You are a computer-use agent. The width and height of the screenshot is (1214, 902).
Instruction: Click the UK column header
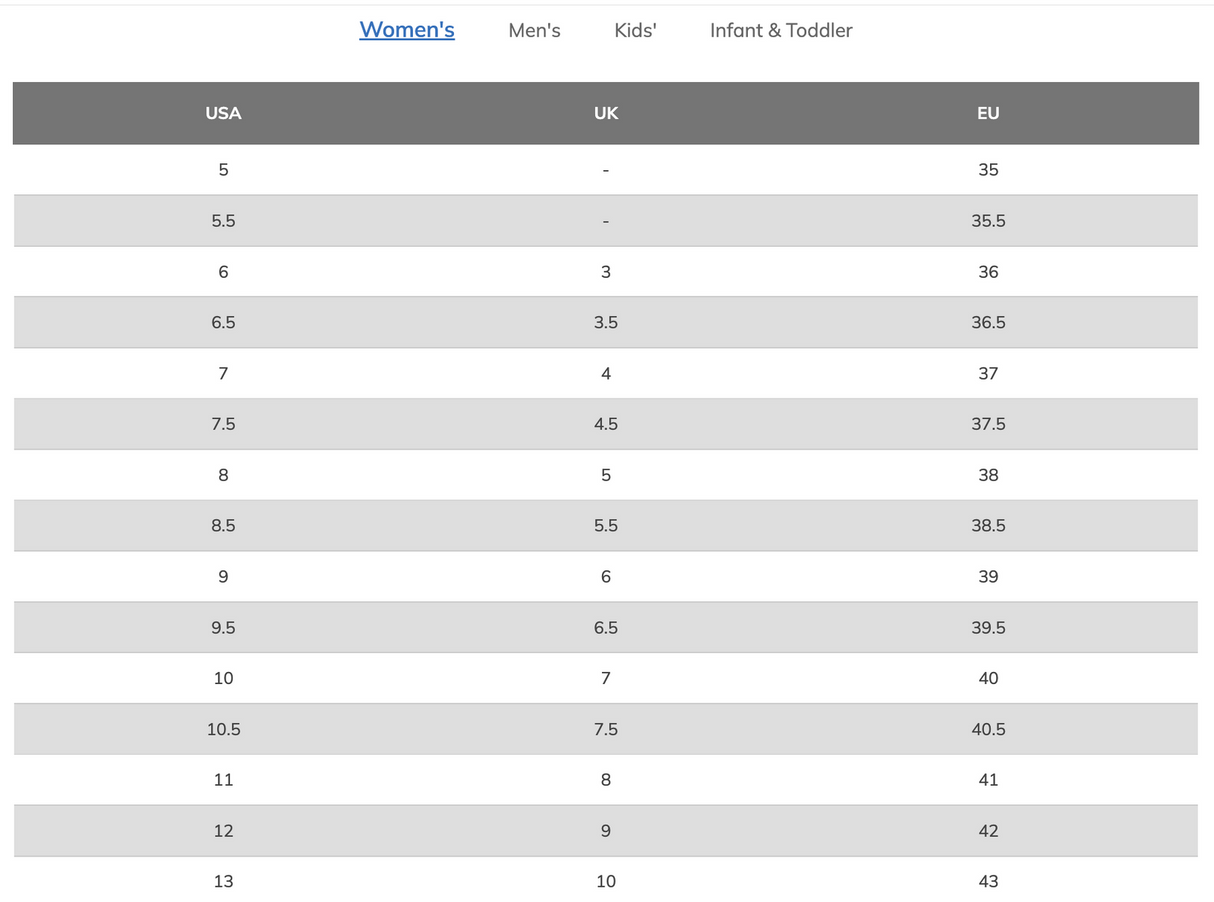tap(606, 113)
